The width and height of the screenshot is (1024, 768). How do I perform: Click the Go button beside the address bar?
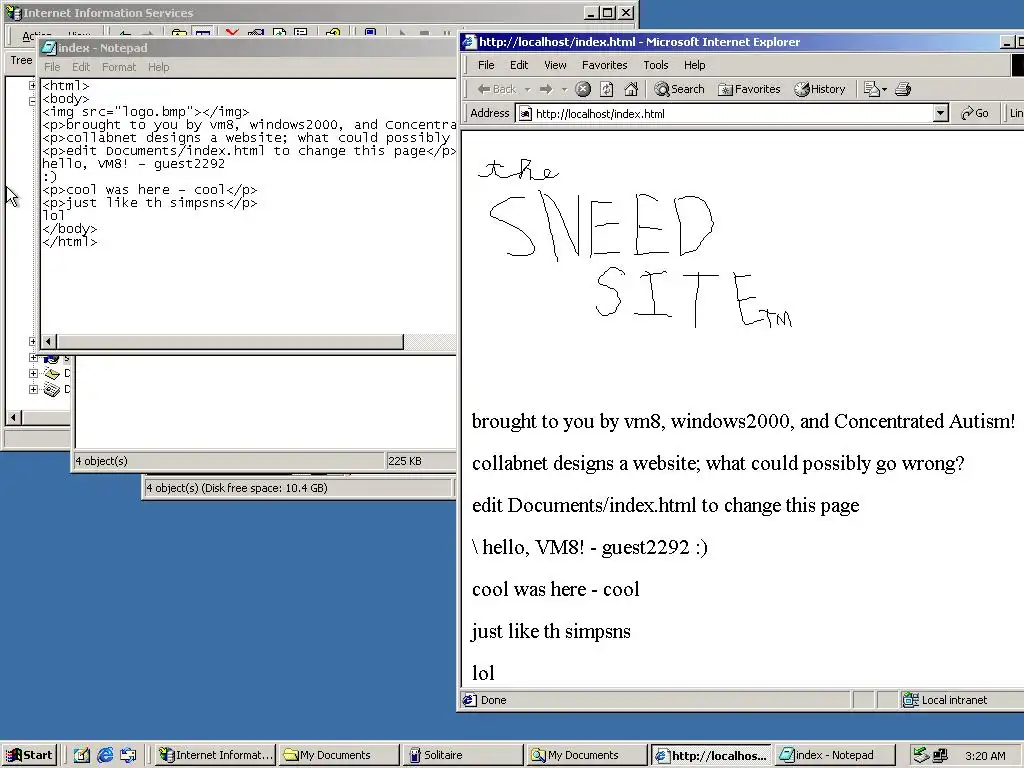click(974, 114)
